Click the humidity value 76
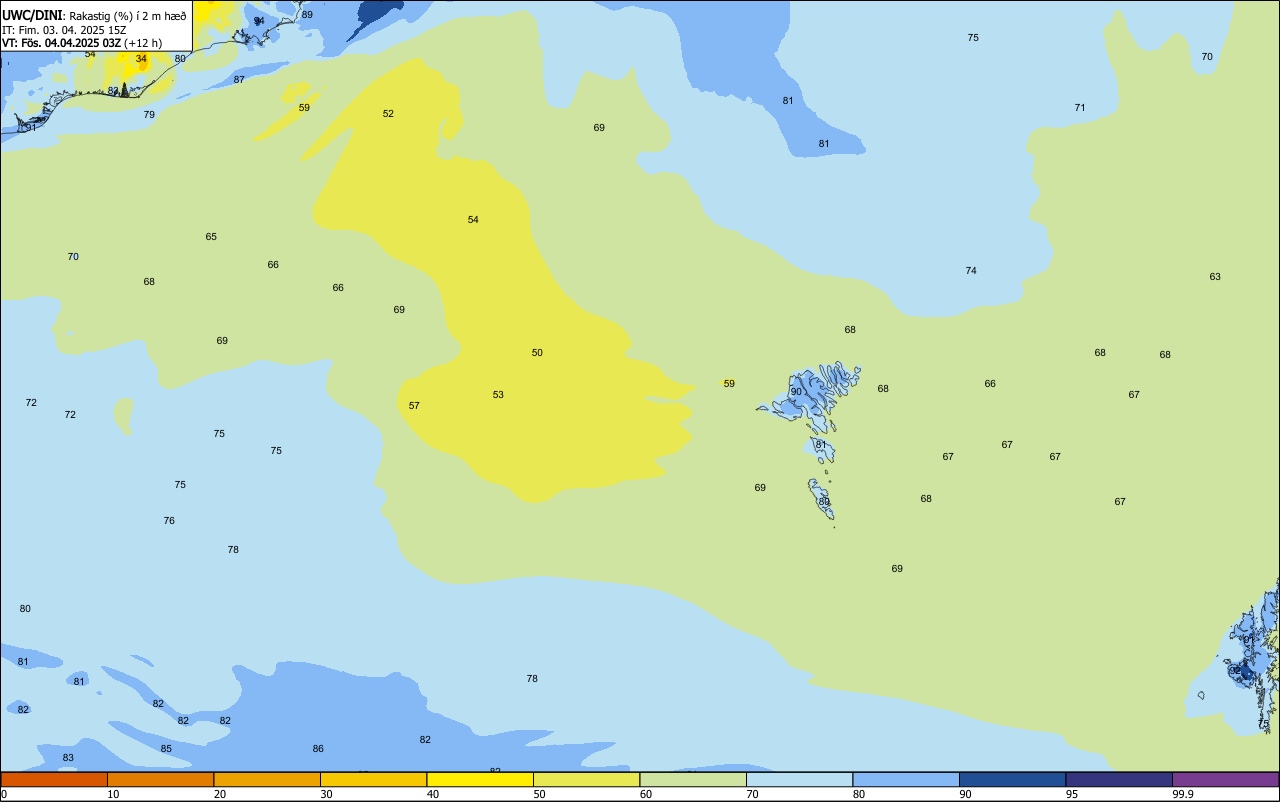1280x802 pixels. click(169, 521)
